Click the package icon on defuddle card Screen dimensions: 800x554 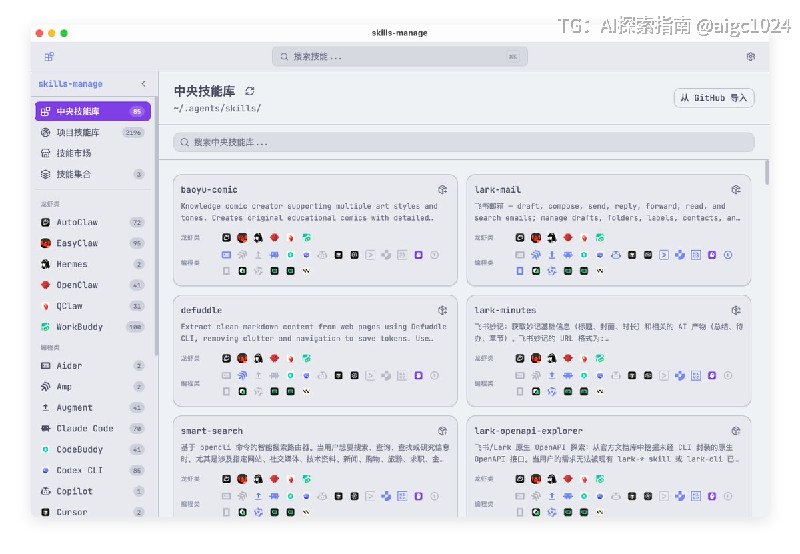[x=442, y=310]
